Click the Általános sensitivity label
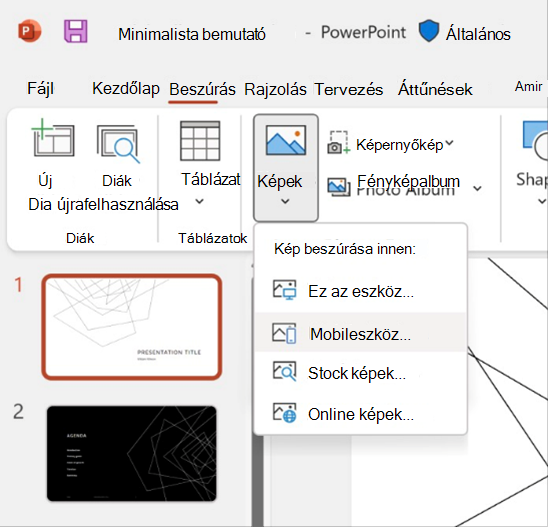548x527 pixels. tap(478, 34)
